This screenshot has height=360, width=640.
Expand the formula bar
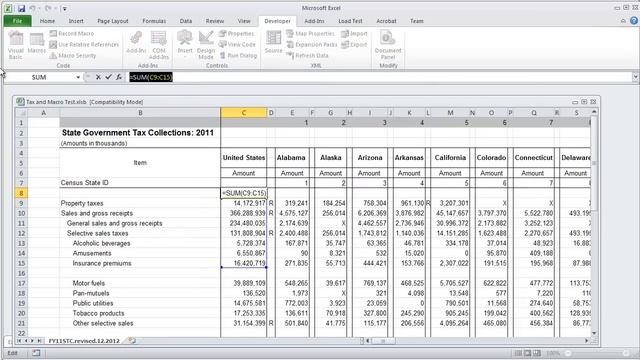point(636,77)
